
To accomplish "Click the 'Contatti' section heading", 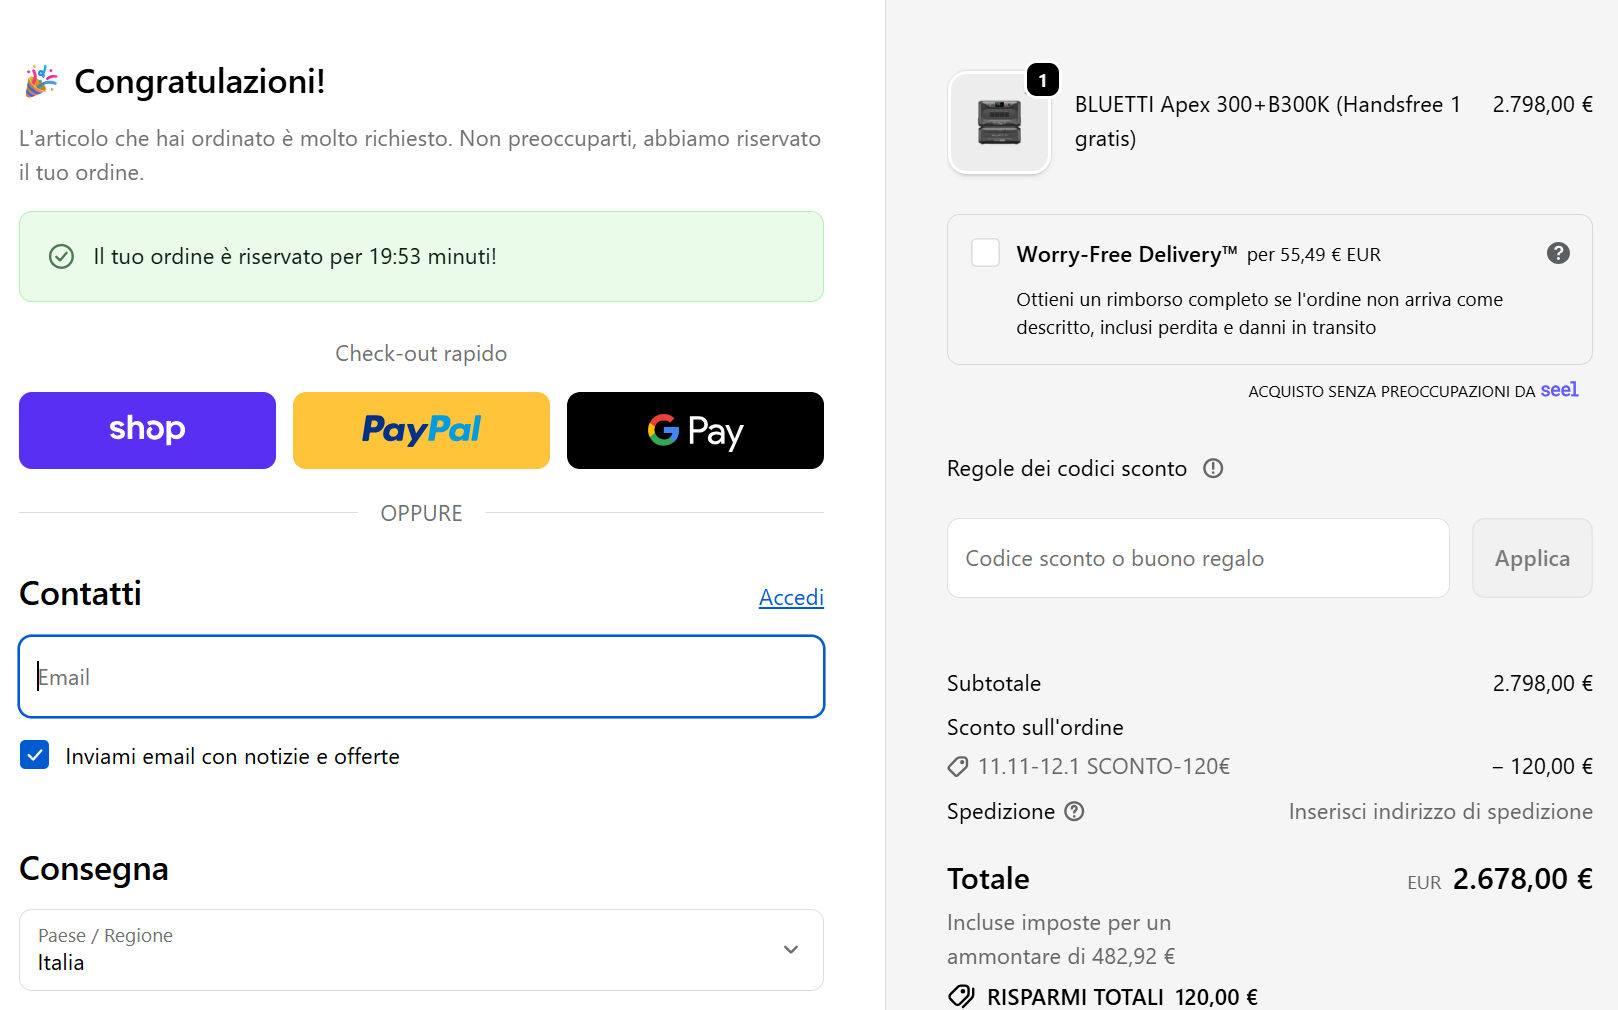I will (80, 594).
